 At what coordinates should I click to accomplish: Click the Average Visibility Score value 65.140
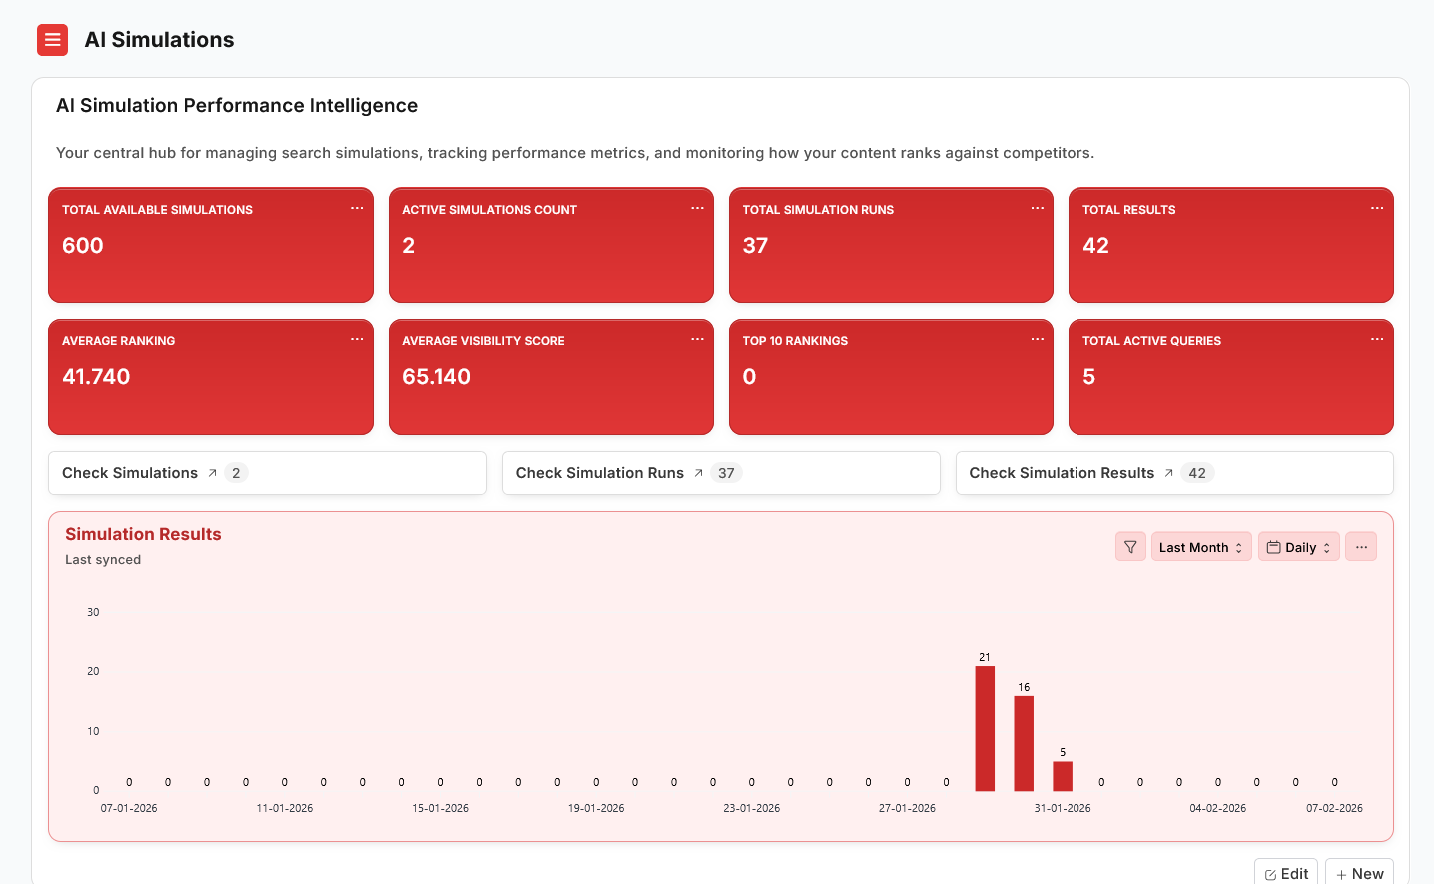pyautogui.click(x=436, y=377)
